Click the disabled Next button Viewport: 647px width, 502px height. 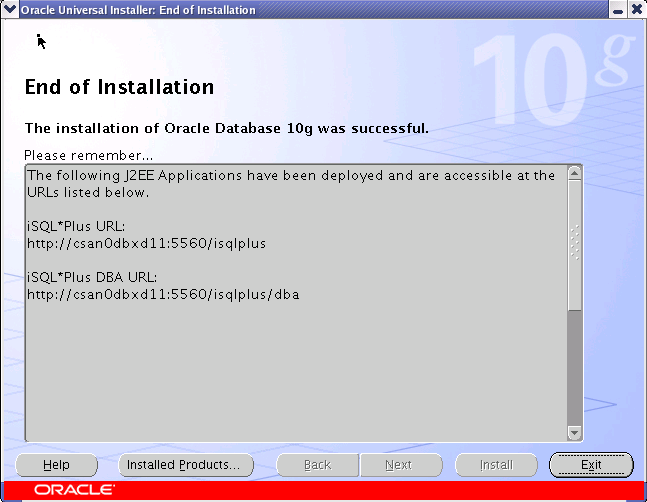(x=401, y=465)
